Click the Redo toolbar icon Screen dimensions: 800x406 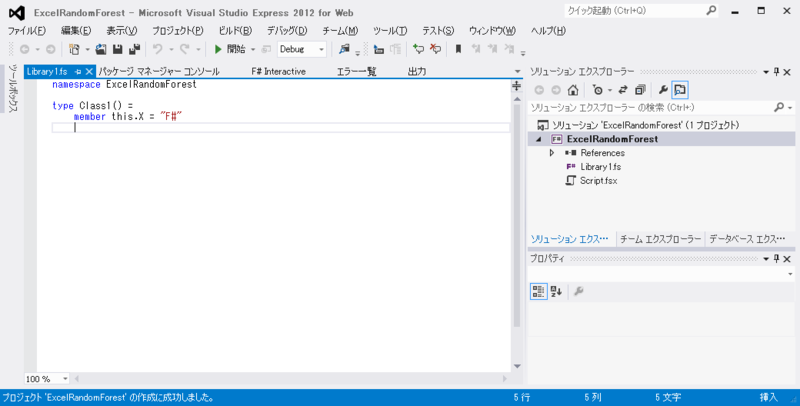click(x=185, y=49)
